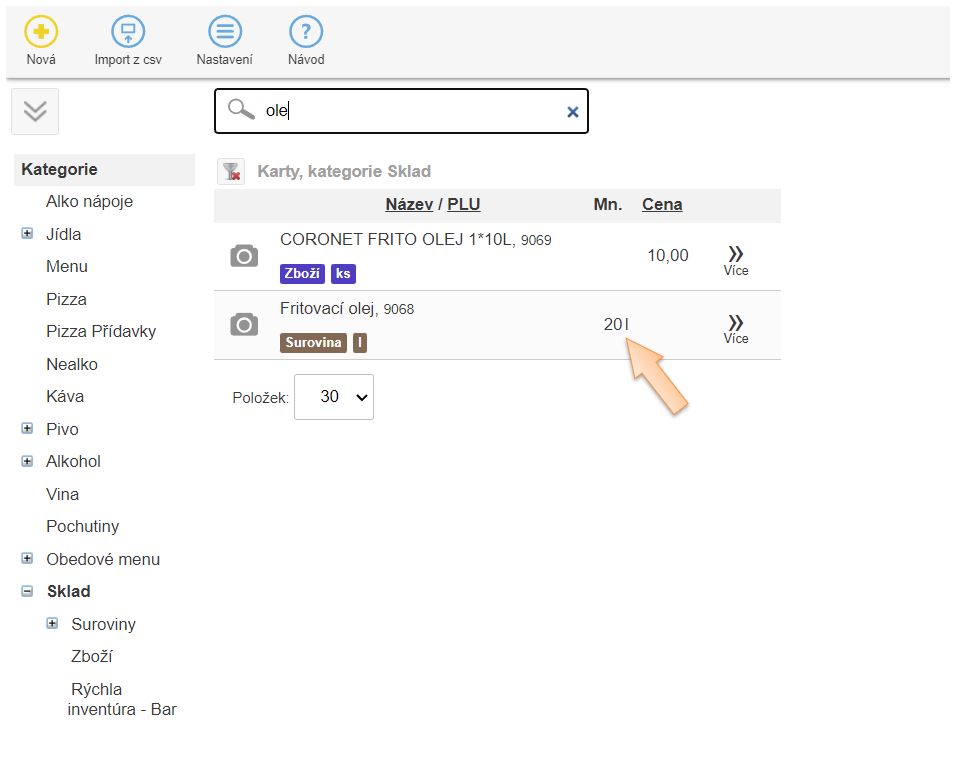Viewport: 968px width, 760px height.
Task: Open the Položek count dropdown
Action: point(334,397)
